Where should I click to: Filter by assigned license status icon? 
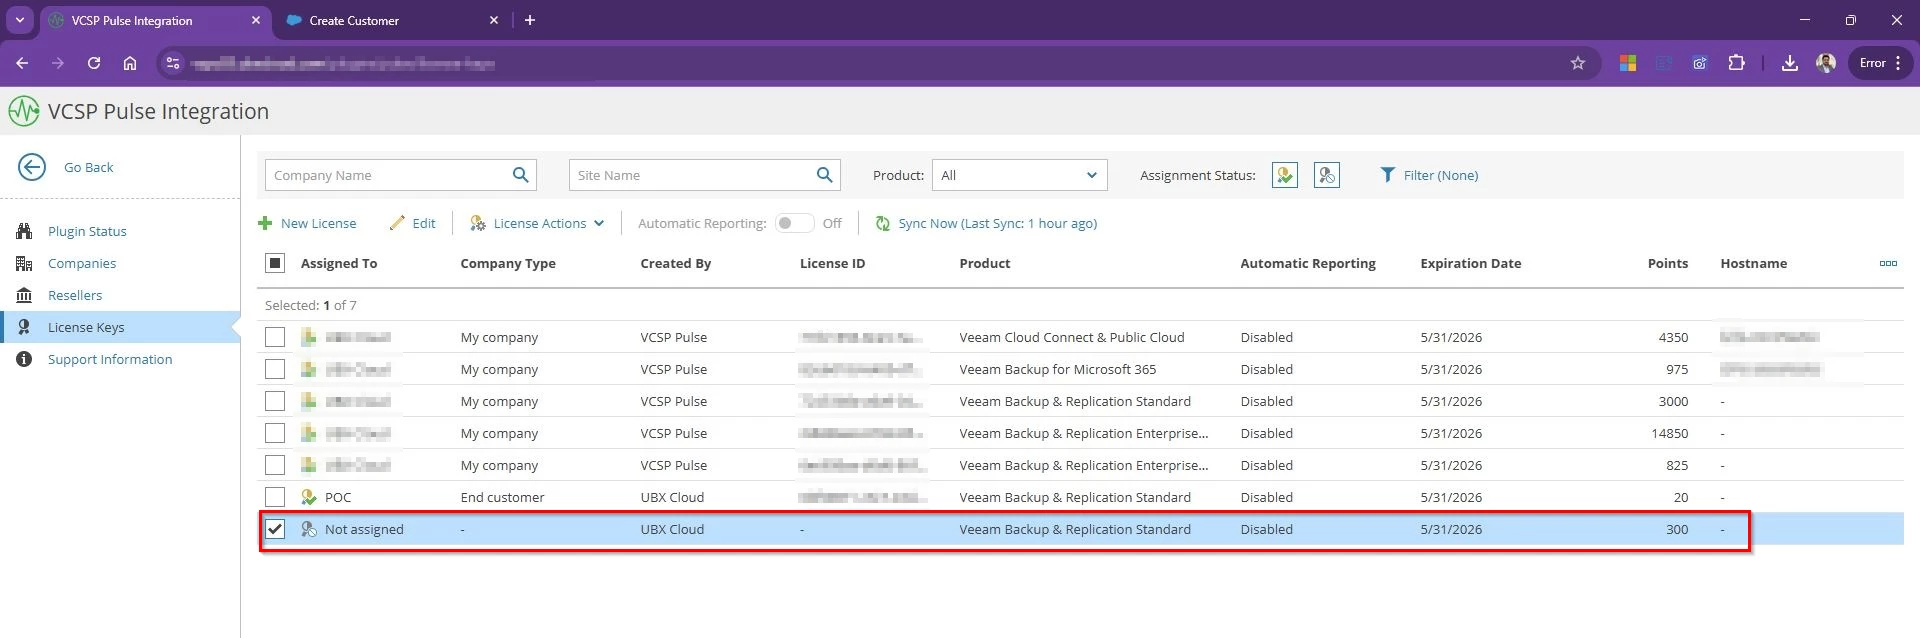click(1285, 175)
